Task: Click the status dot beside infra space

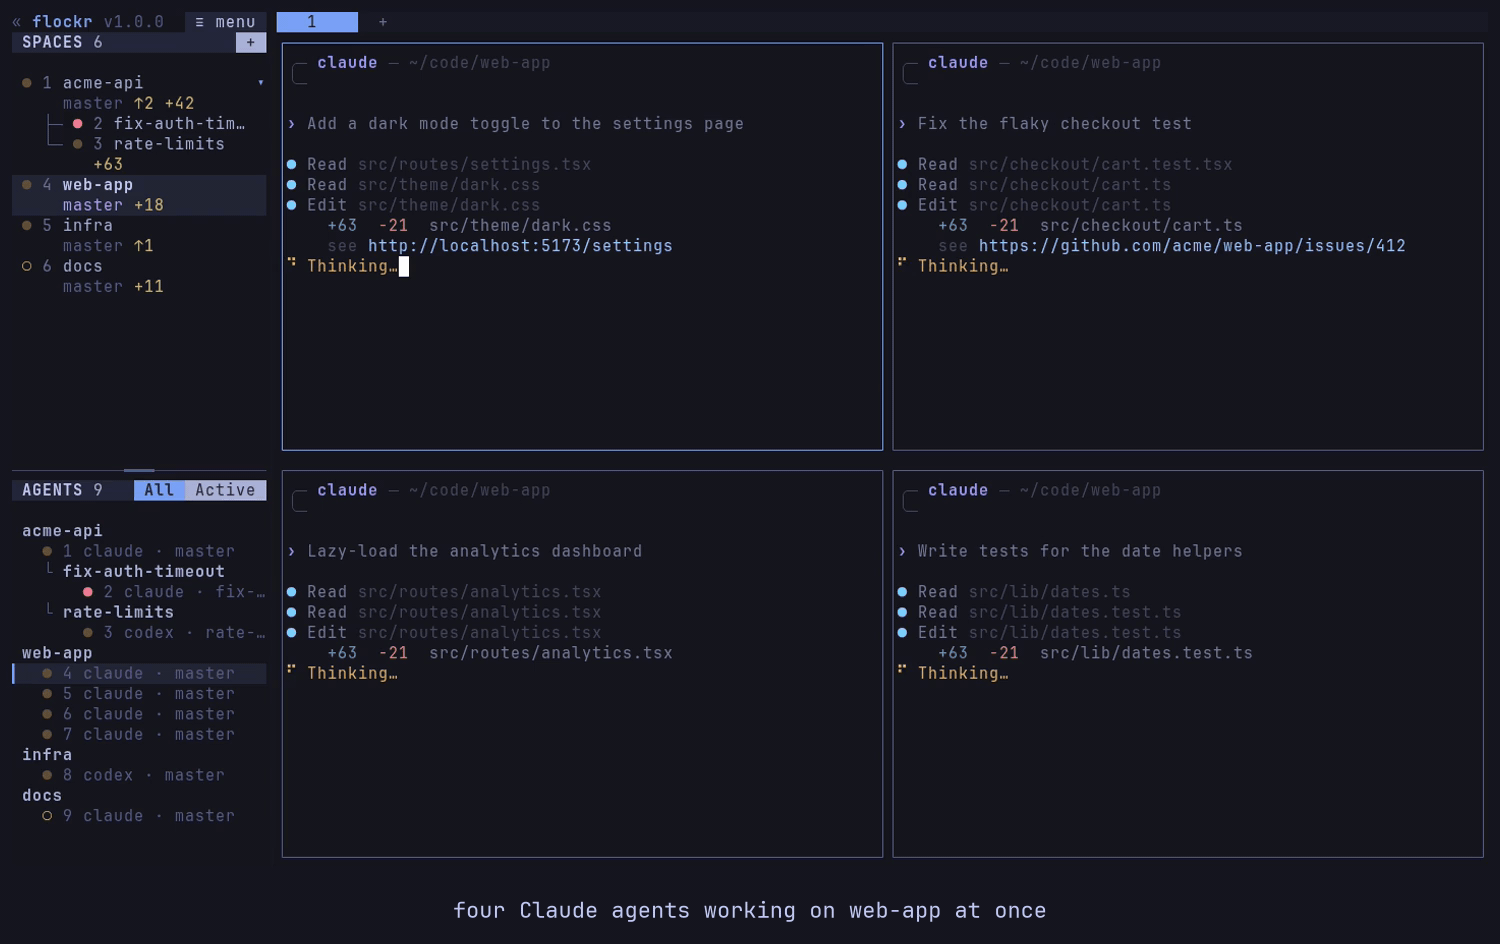Action: 27,226
